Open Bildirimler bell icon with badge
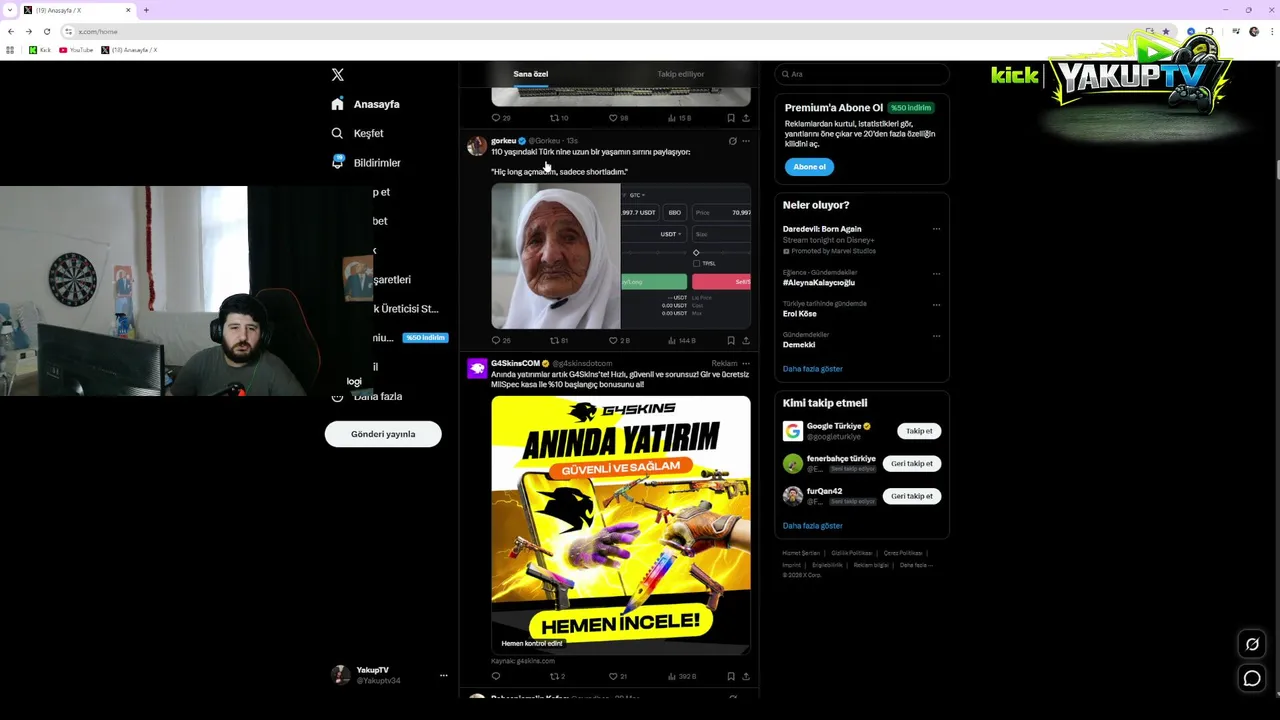1280x720 pixels. pos(337,162)
